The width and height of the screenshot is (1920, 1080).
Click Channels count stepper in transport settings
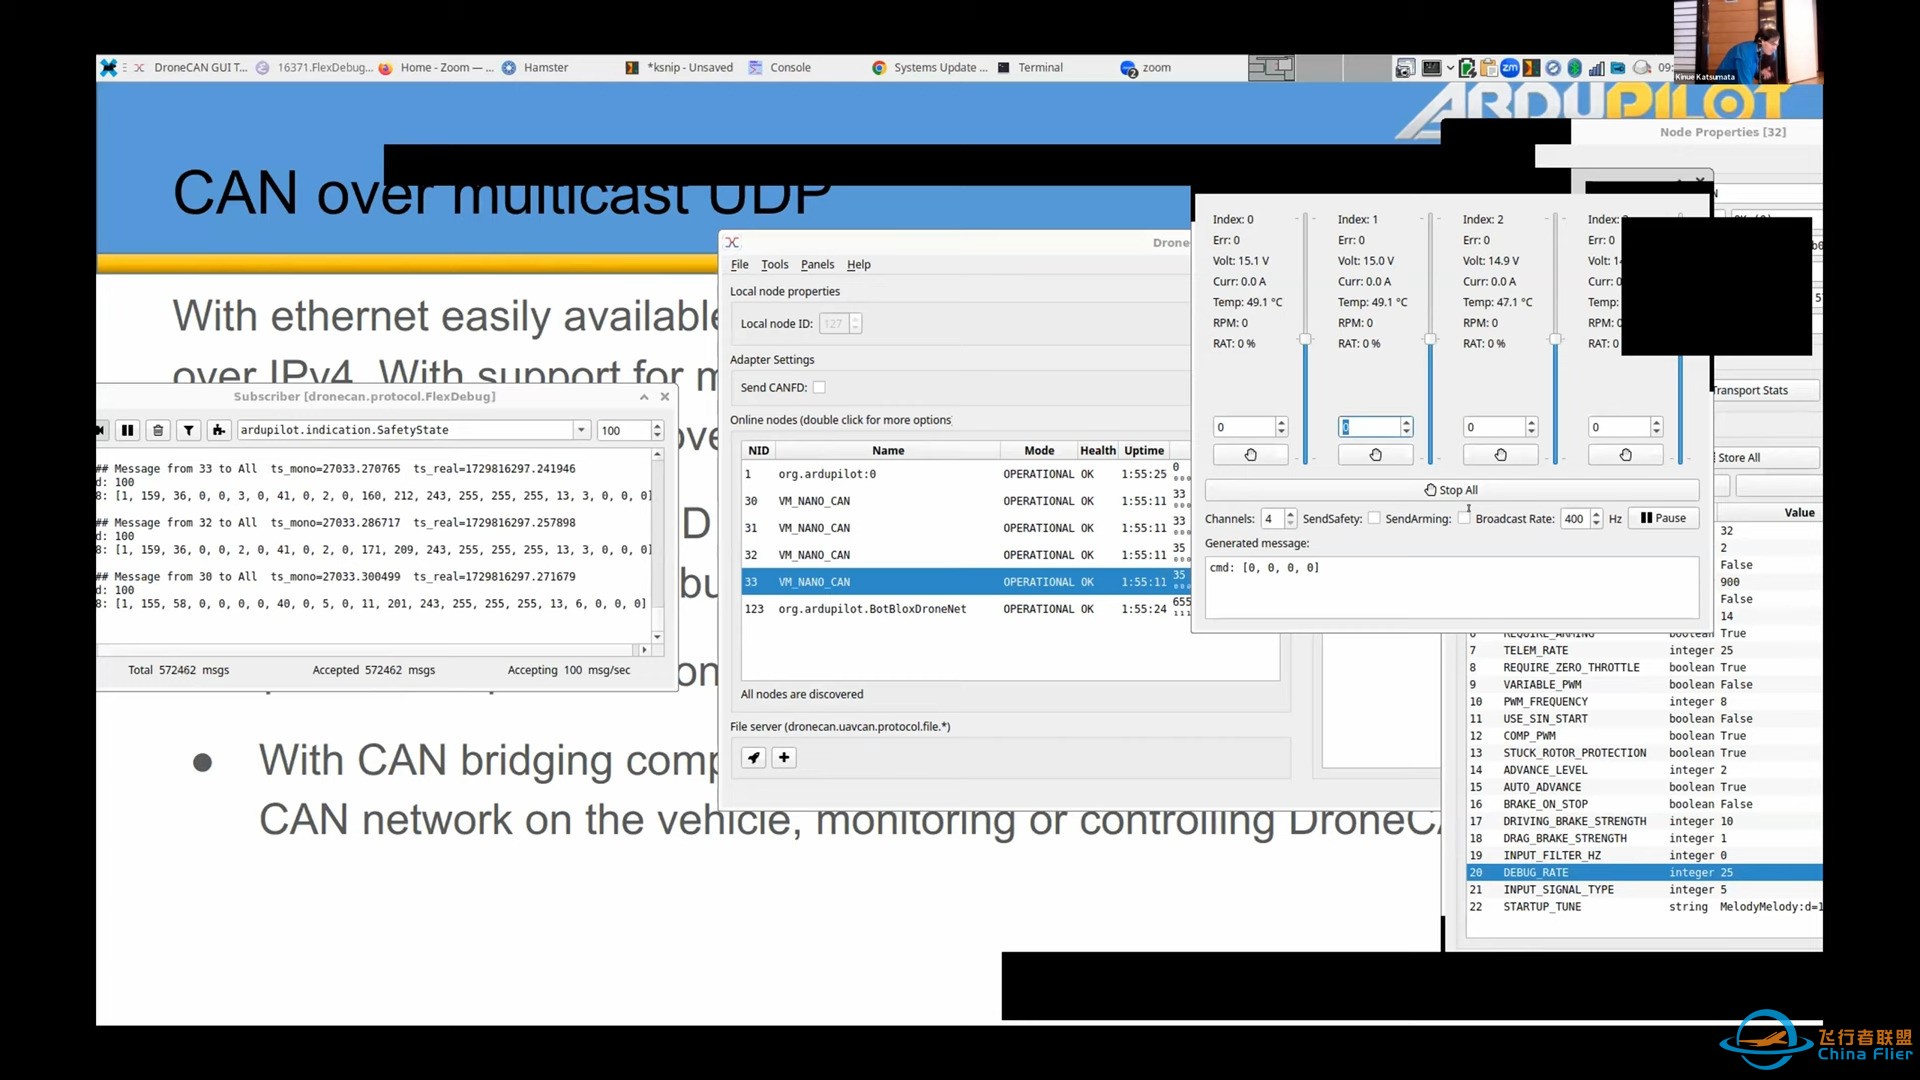[x=1288, y=517]
